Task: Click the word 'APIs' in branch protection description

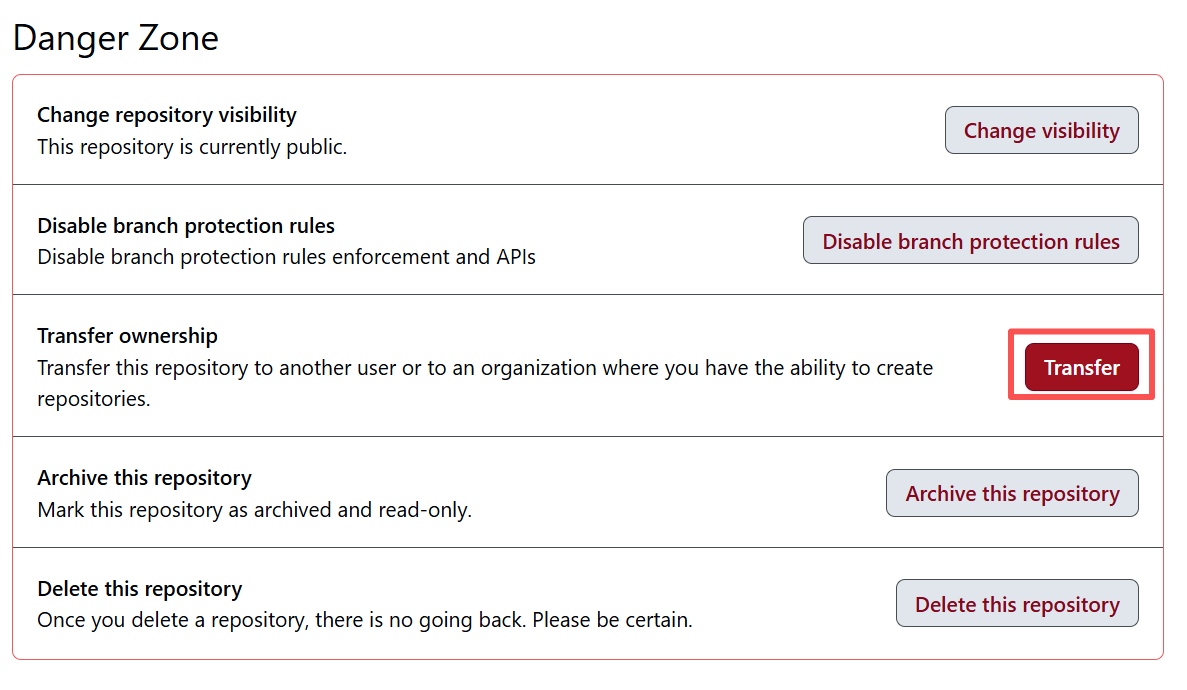Action: (515, 257)
